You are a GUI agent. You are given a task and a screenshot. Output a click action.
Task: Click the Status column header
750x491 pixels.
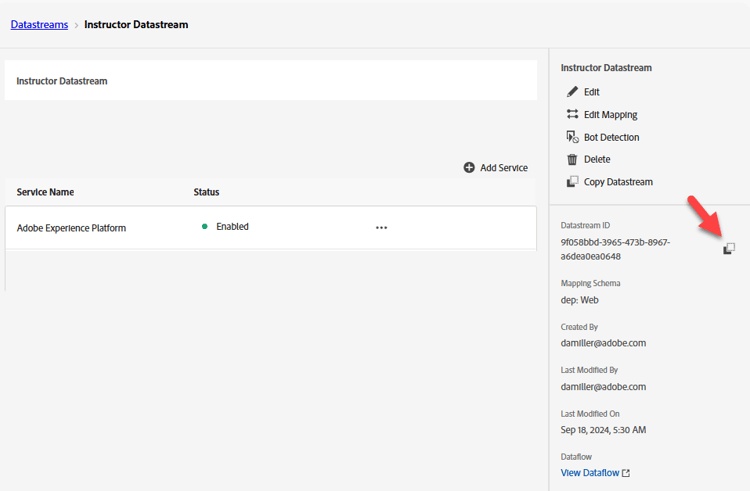(206, 192)
